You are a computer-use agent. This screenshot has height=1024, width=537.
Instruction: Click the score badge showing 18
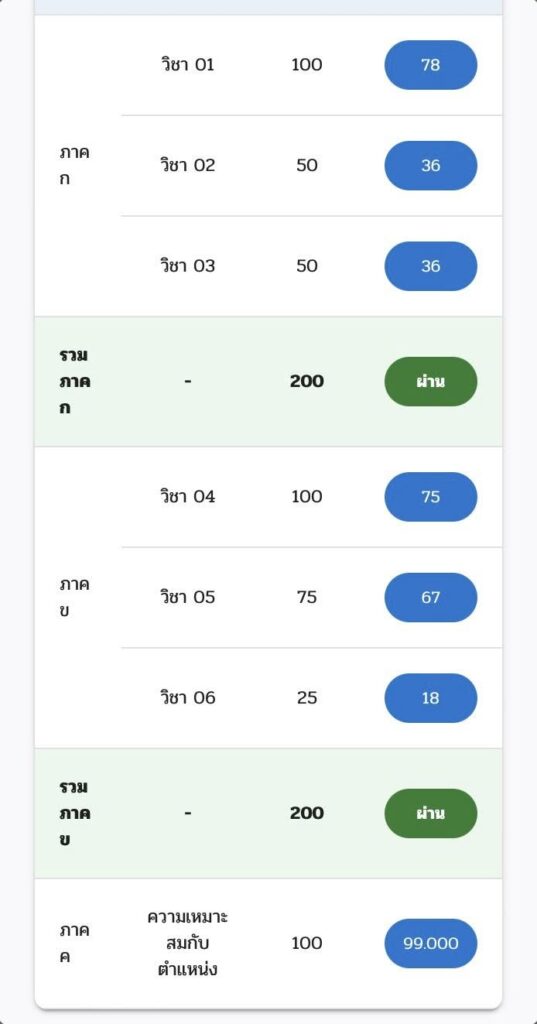tap(431, 698)
